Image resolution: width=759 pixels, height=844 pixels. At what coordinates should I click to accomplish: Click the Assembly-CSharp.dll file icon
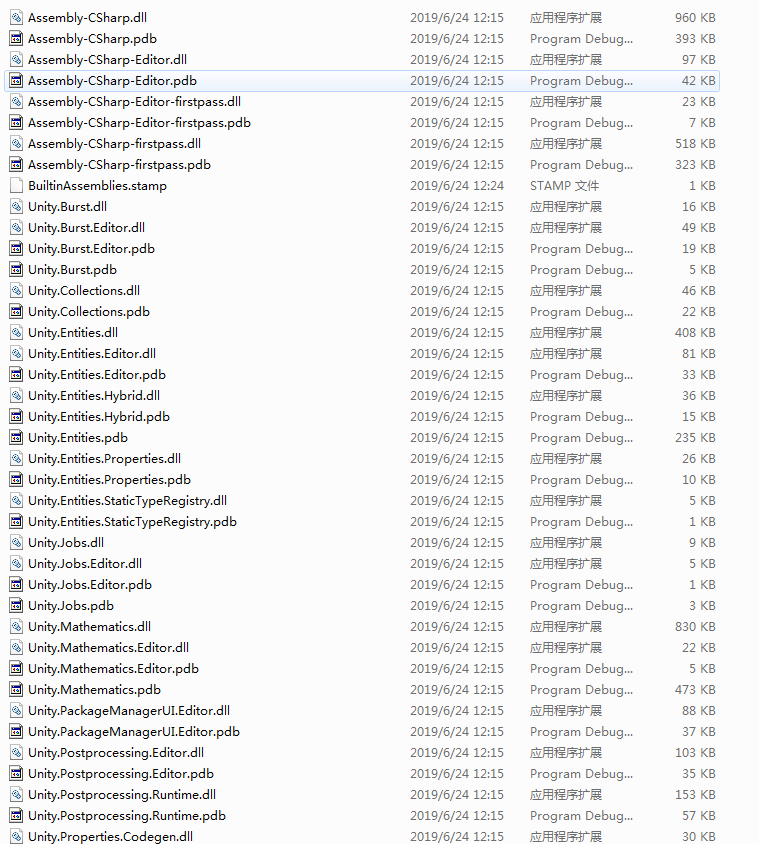tap(17, 18)
